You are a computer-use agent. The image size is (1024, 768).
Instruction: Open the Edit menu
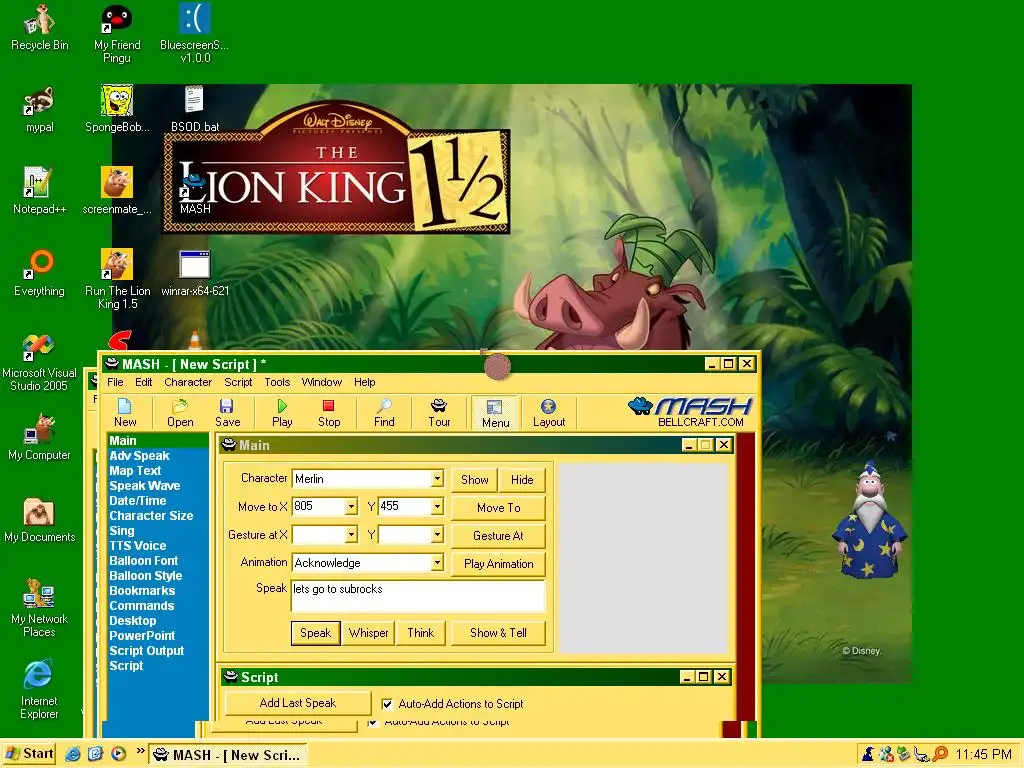click(144, 382)
